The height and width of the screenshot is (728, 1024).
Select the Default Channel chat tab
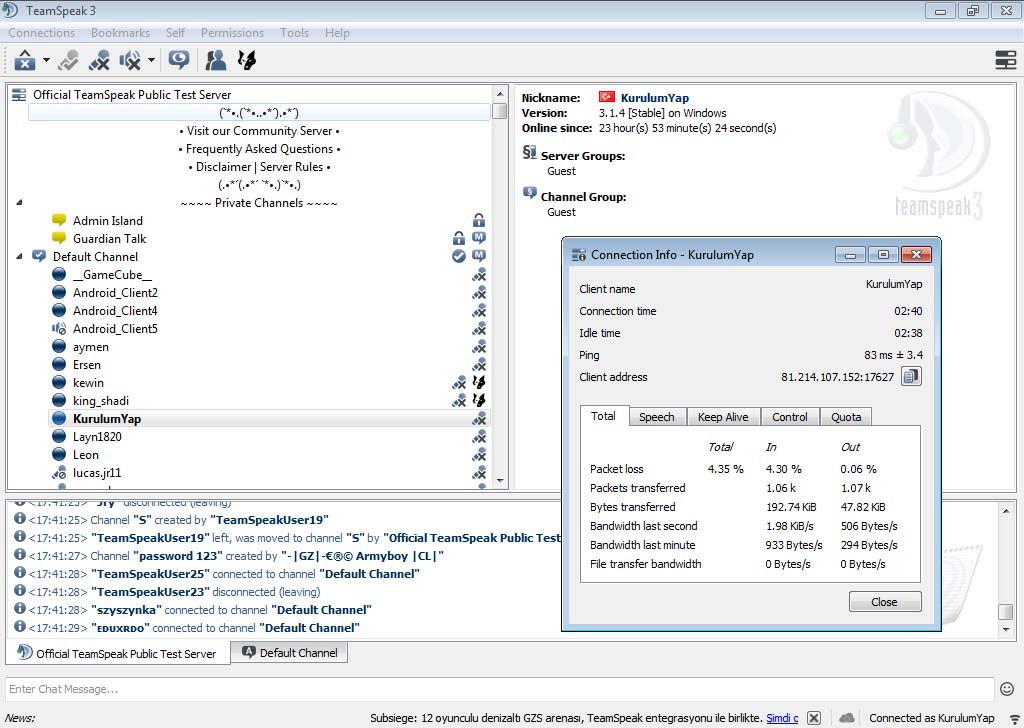tap(290, 652)
